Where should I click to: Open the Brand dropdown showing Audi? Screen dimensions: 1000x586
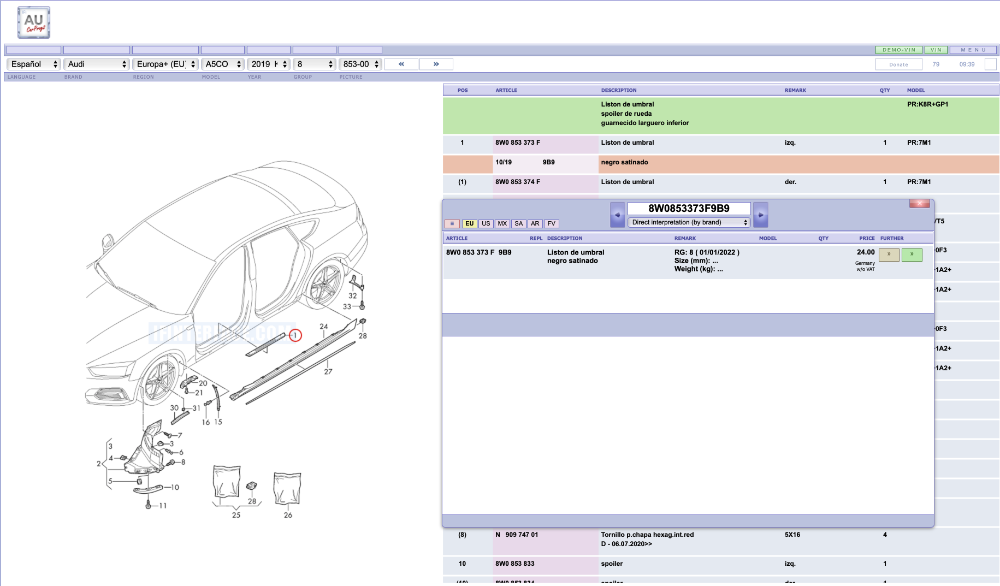96,64
